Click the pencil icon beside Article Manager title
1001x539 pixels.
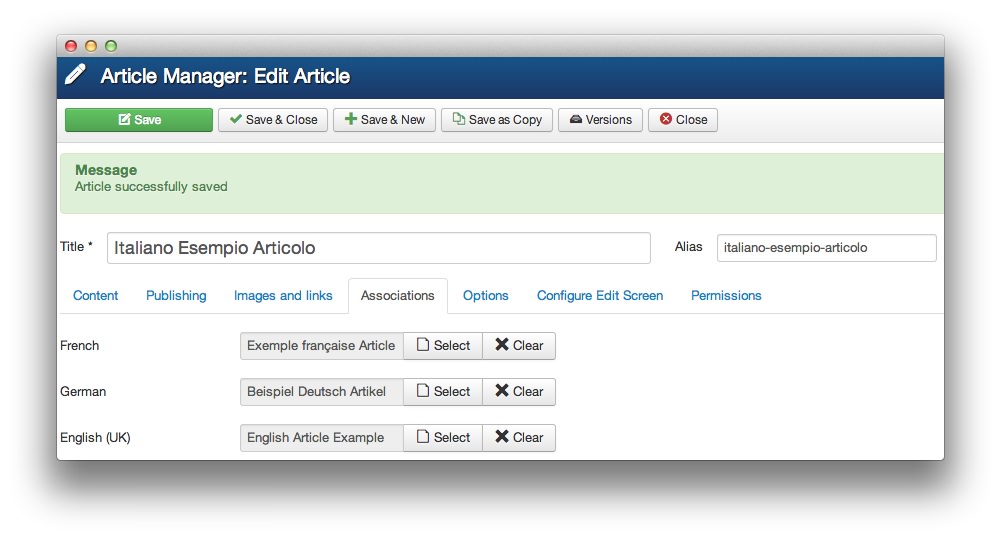point(76,76)
